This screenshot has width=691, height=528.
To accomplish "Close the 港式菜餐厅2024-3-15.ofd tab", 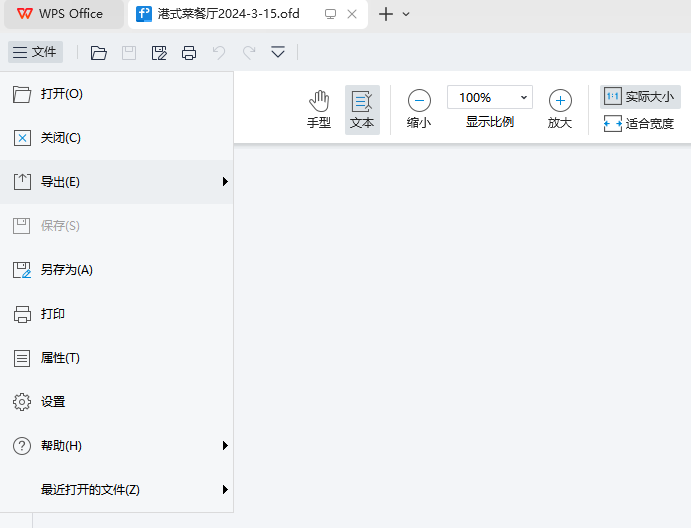I will [x=352, y=14].
